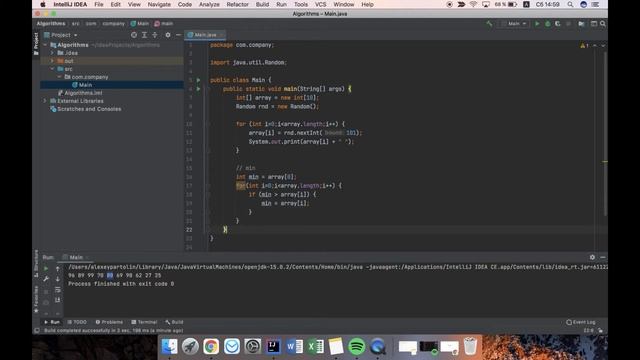Open the wrench settings in the Run panel
This screenshot has width=640, height=360.
tap(46, 279)
